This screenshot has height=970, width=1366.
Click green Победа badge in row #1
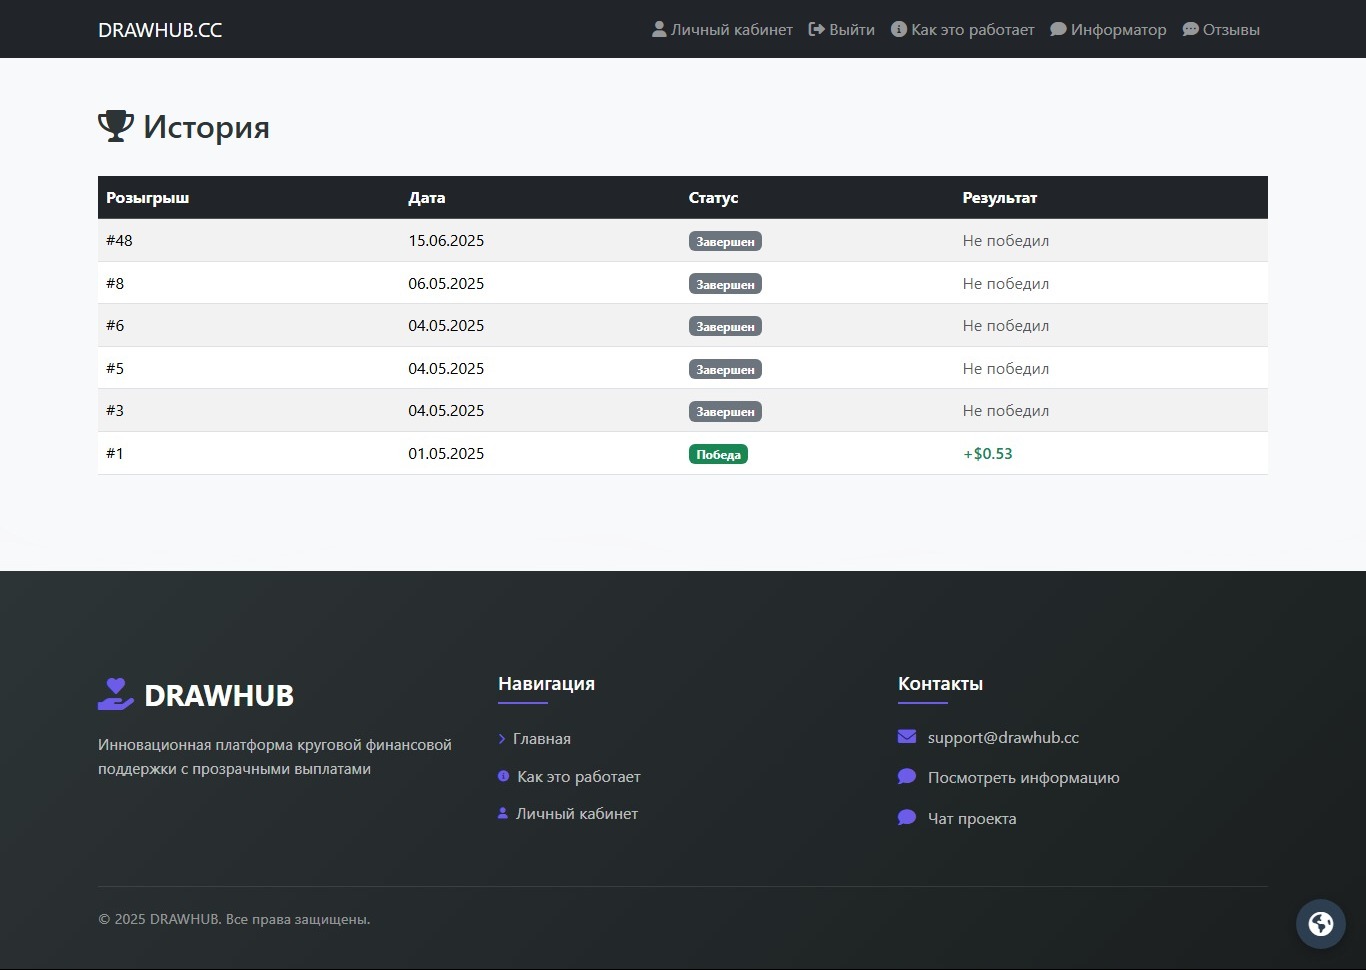(x=718, y=454)
